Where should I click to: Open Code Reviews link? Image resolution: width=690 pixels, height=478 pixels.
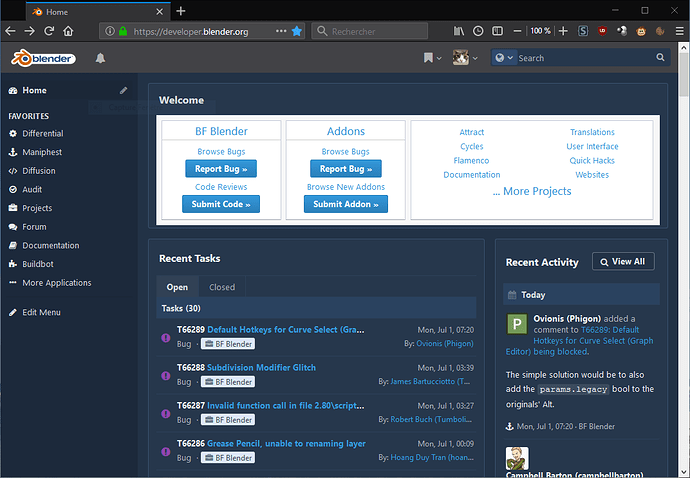point(221,187)
